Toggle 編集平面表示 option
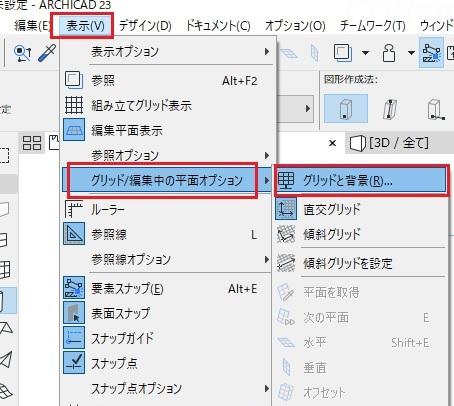 click(168, 130)
